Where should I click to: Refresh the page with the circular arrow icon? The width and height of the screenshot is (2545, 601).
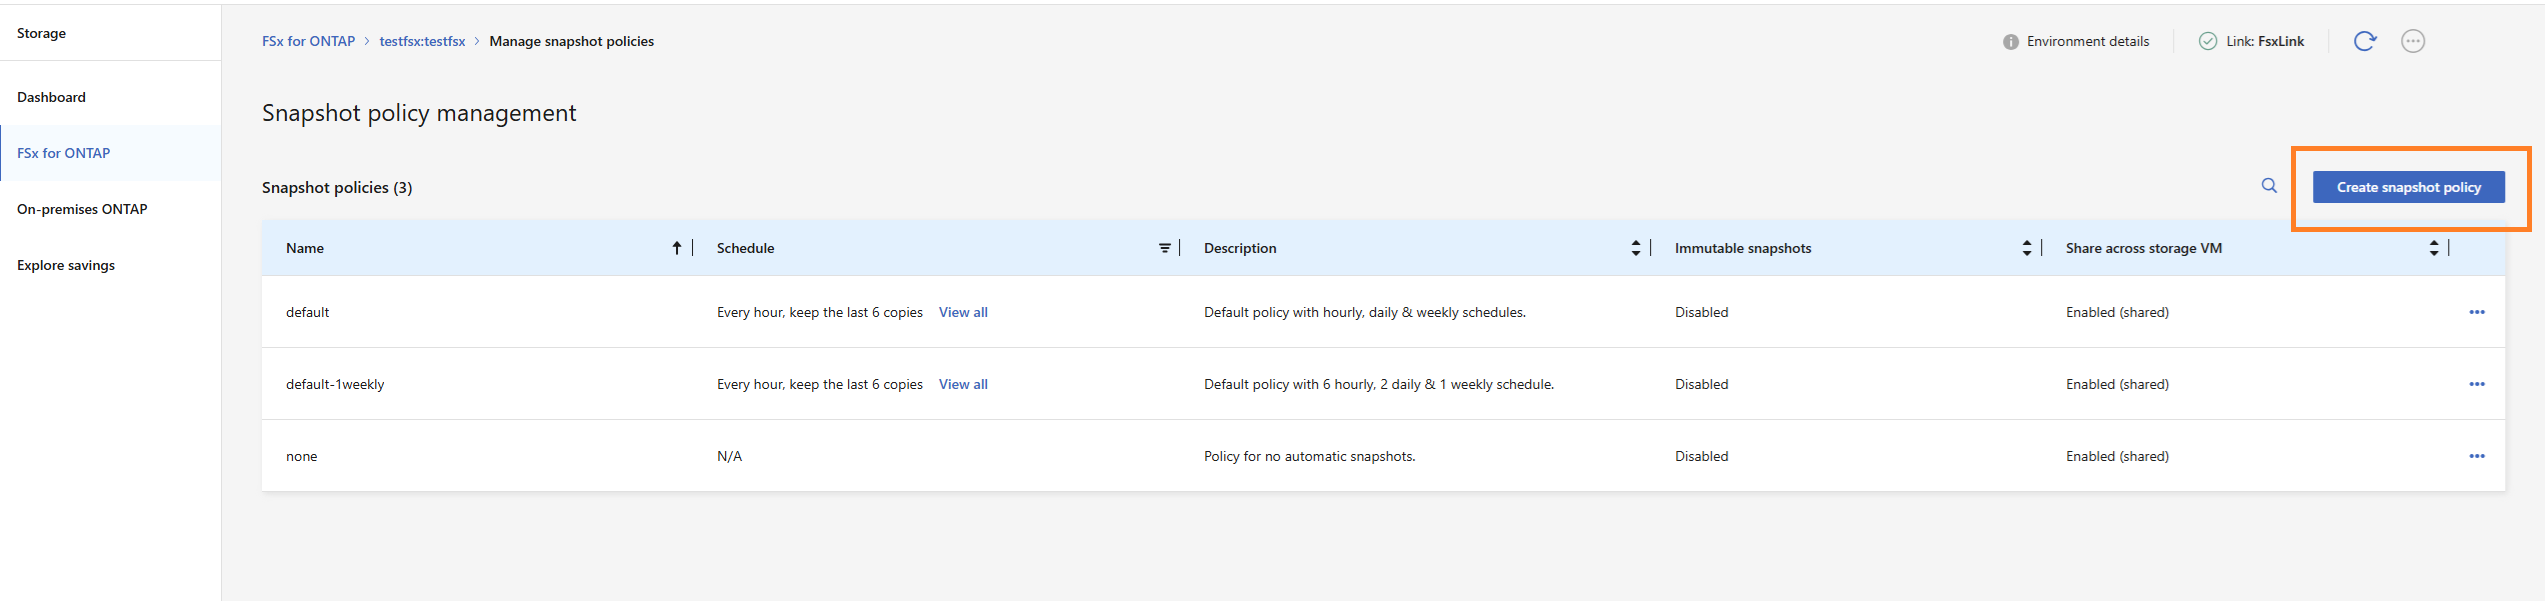(2364, 41)
